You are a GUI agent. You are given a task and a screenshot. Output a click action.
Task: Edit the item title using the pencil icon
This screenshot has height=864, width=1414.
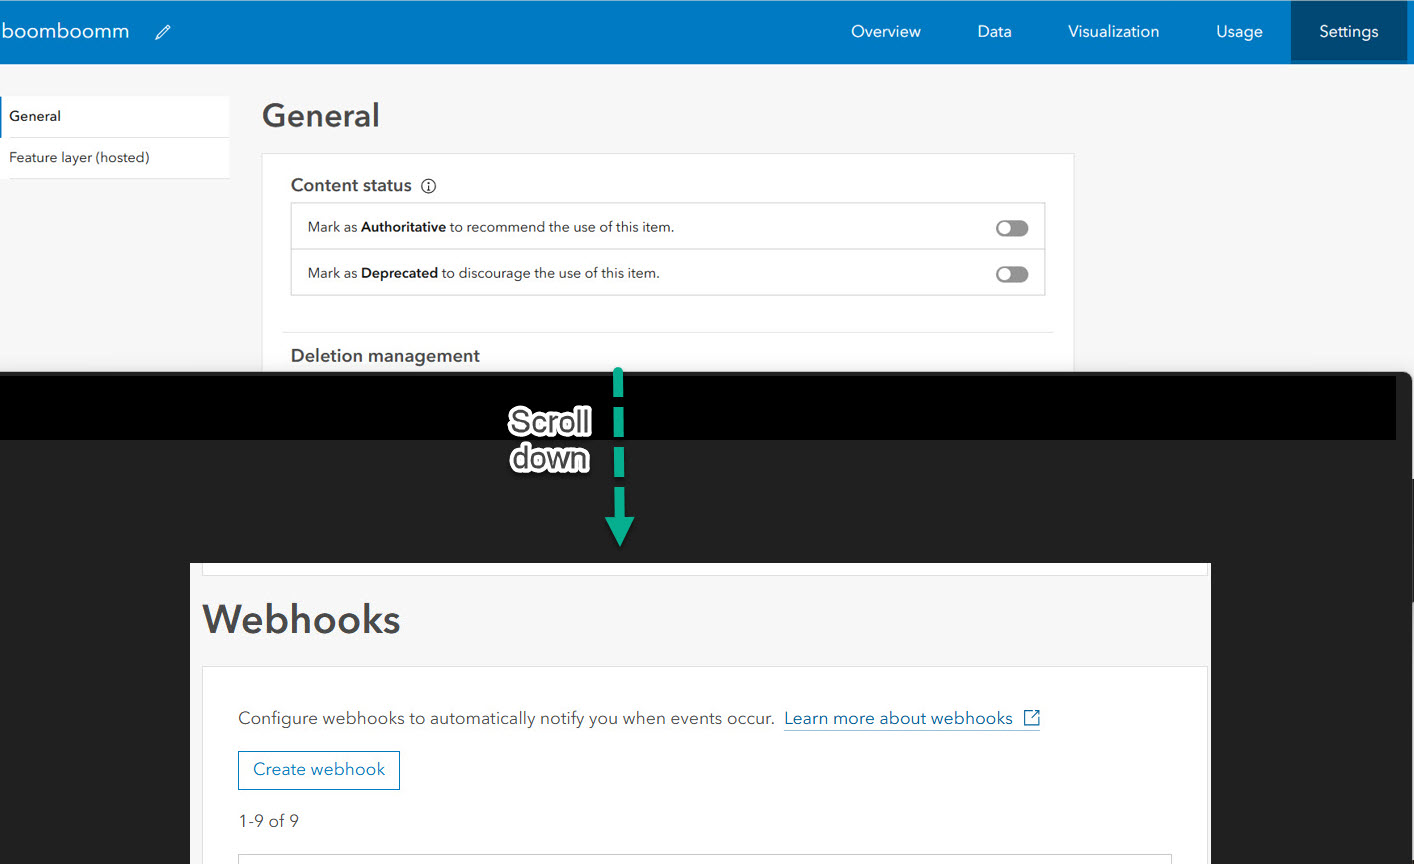pos(162,31)
